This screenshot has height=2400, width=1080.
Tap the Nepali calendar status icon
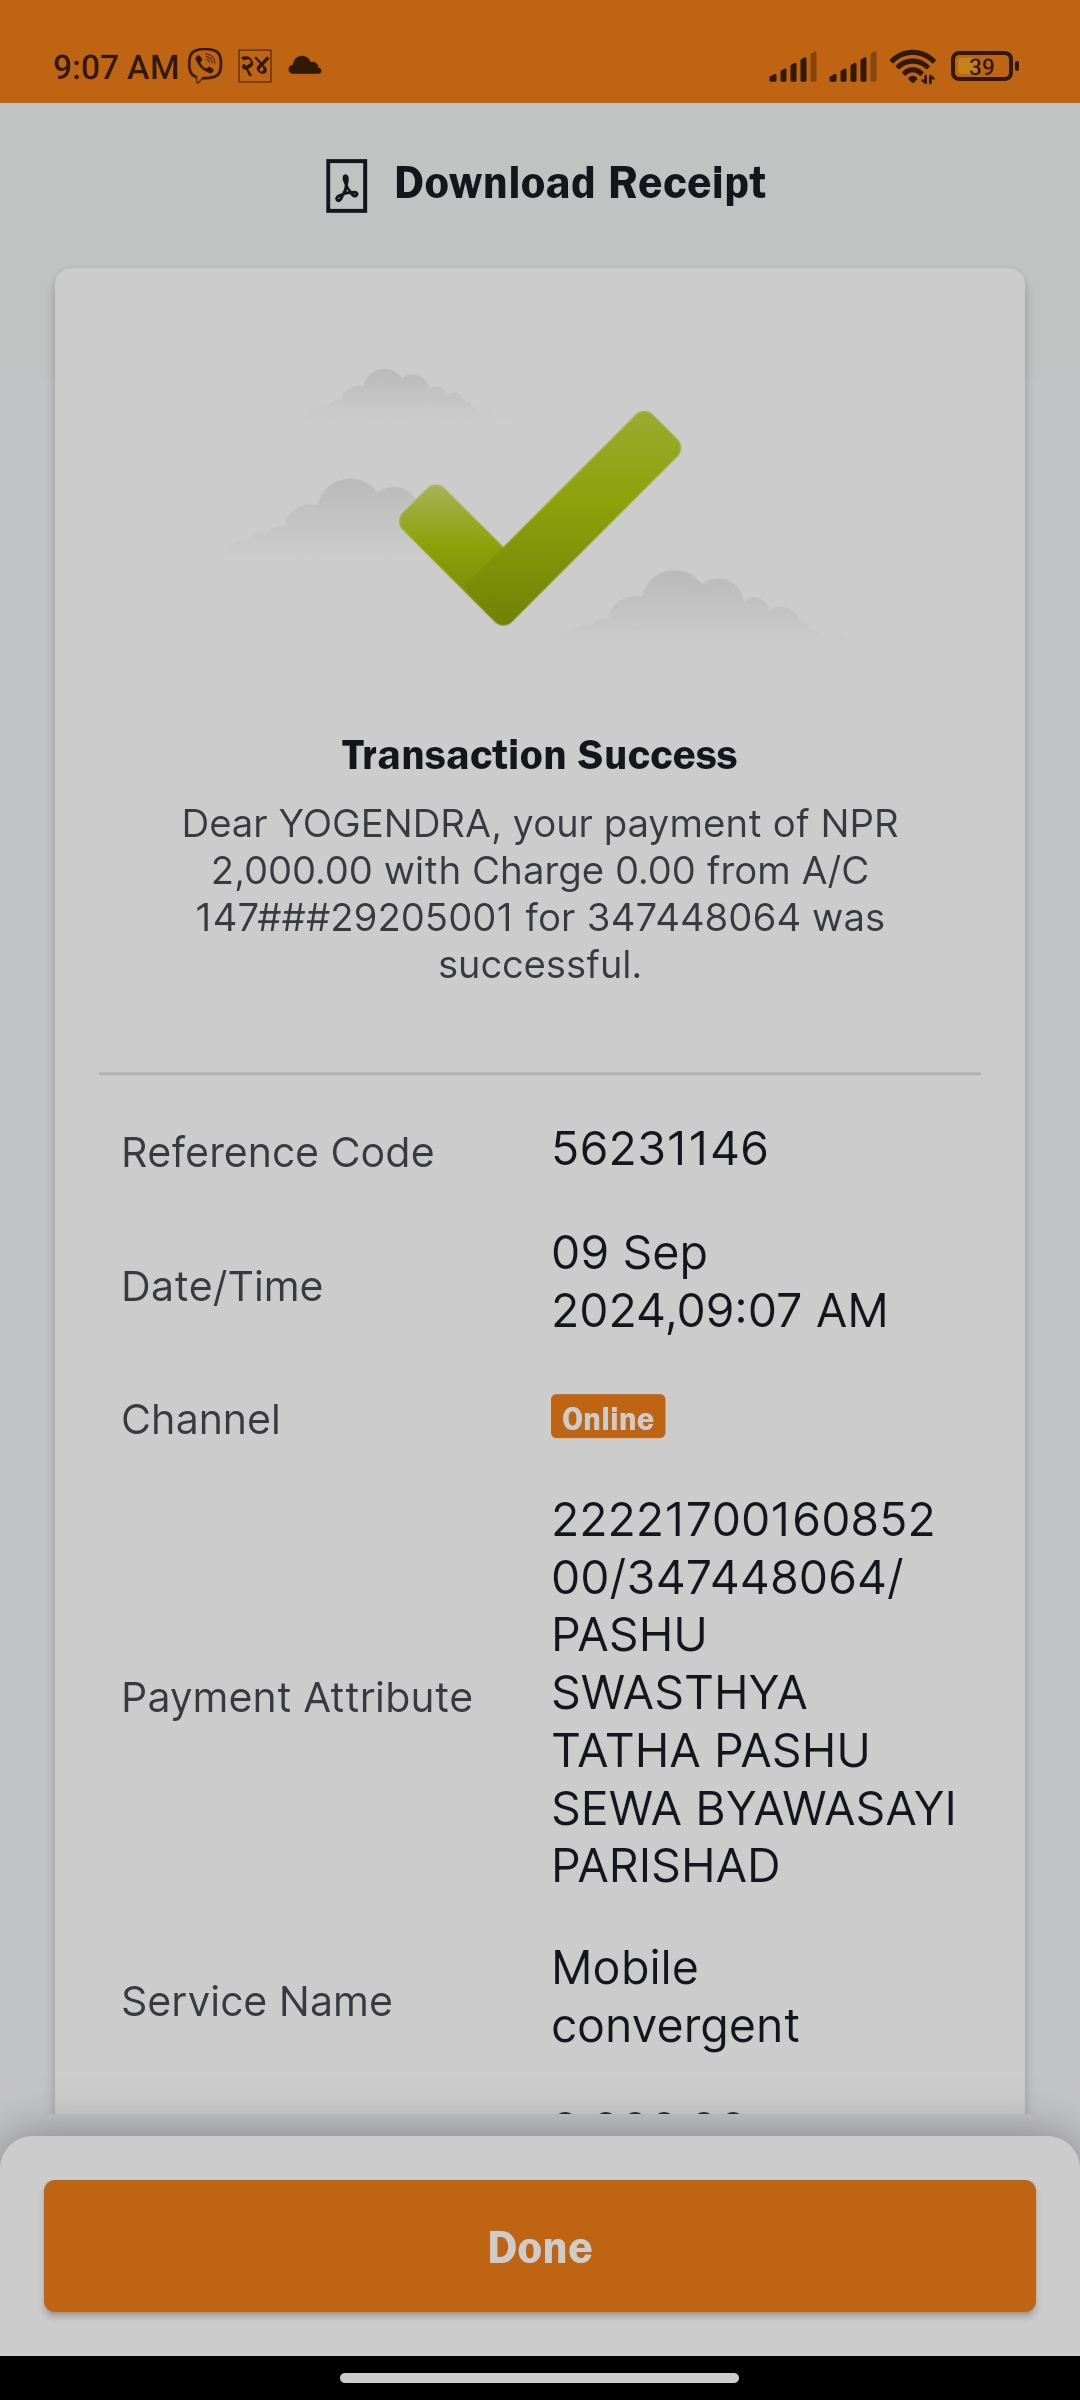pyautogui.click(x=255, y=66)
